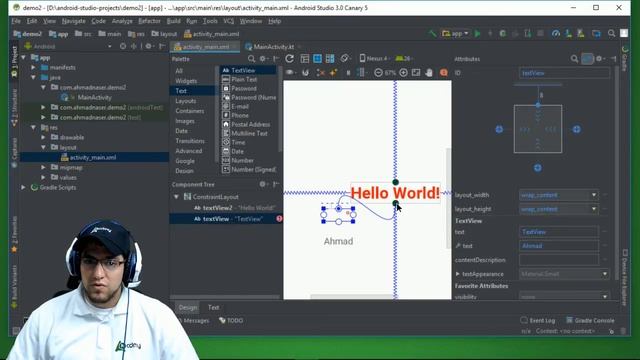Expand the Gradle Scripts node

(x=24, y=187)
